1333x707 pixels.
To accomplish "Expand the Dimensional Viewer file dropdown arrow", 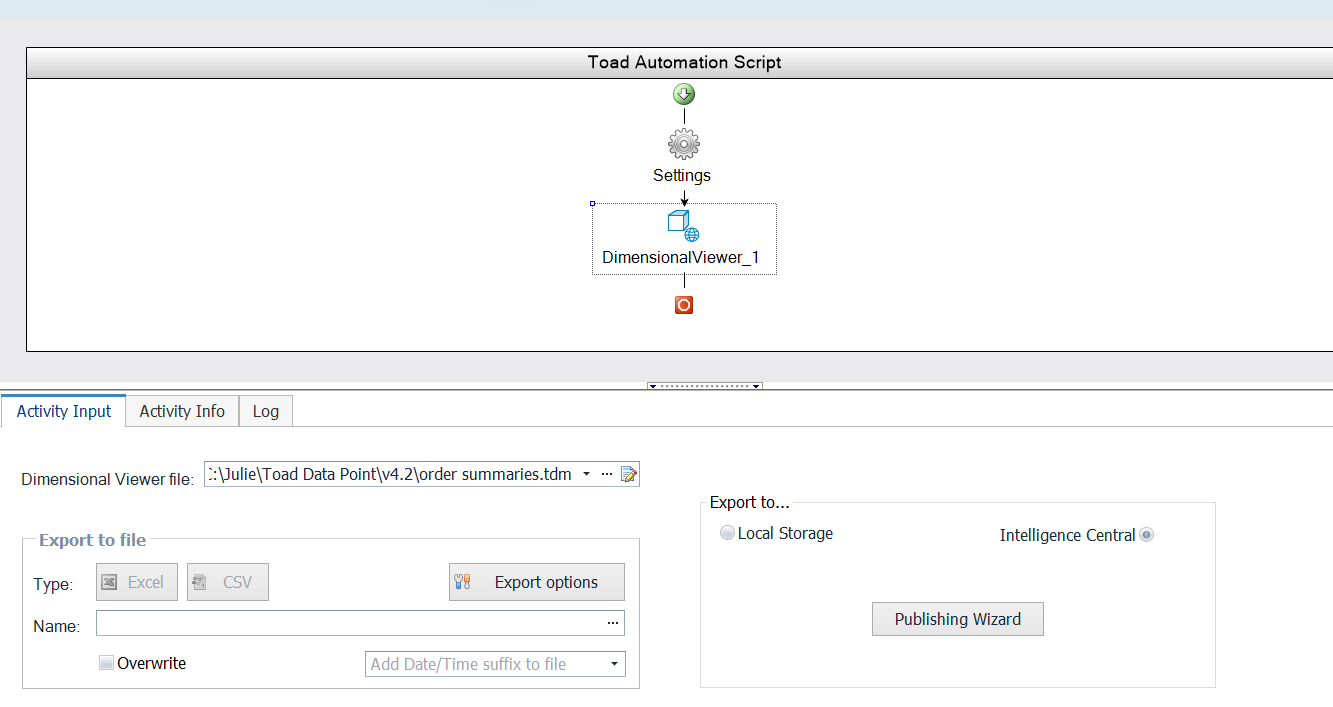I will pyautogui.click(x=586, y=474).
